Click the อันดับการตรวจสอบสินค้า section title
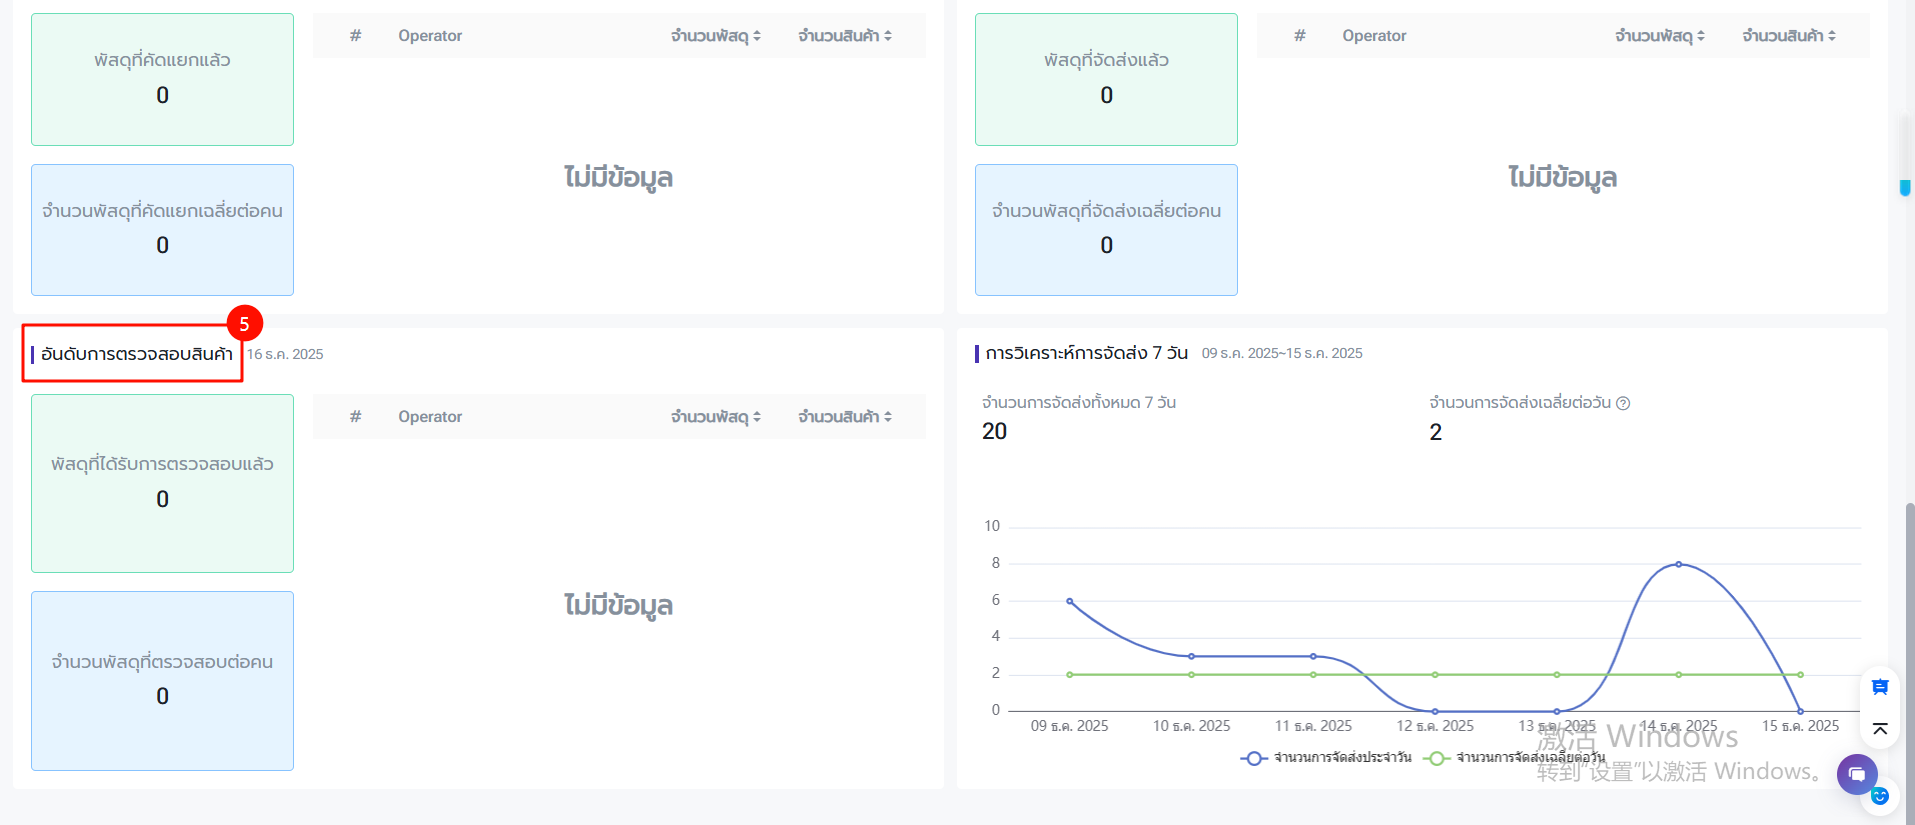The height and width of the screenshot is (825, 1915). tap(136, 354)
